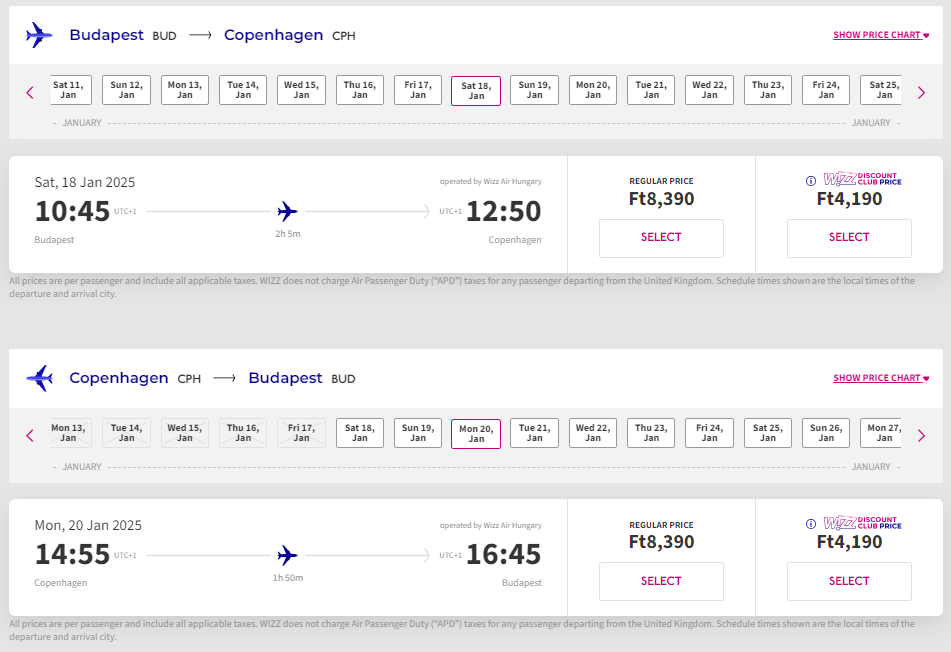Click the return flight airplane logo icon

(39, 378)
